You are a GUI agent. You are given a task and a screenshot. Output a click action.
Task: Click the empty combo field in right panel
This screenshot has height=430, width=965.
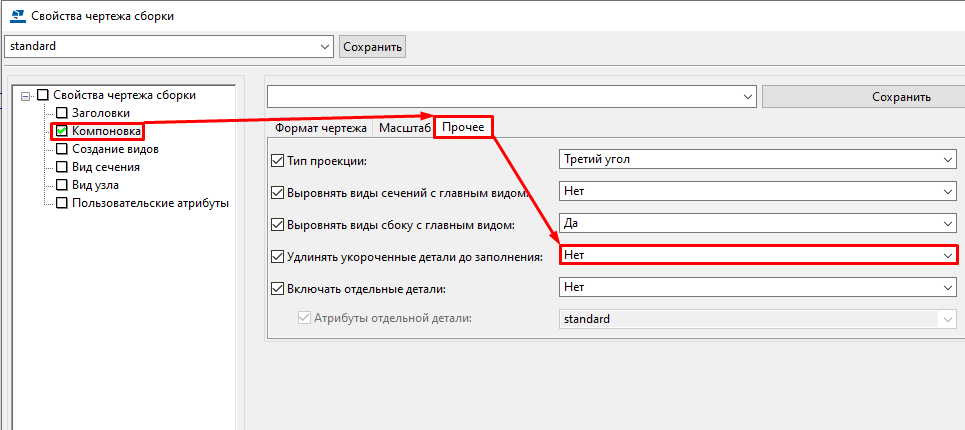point(511,97)
